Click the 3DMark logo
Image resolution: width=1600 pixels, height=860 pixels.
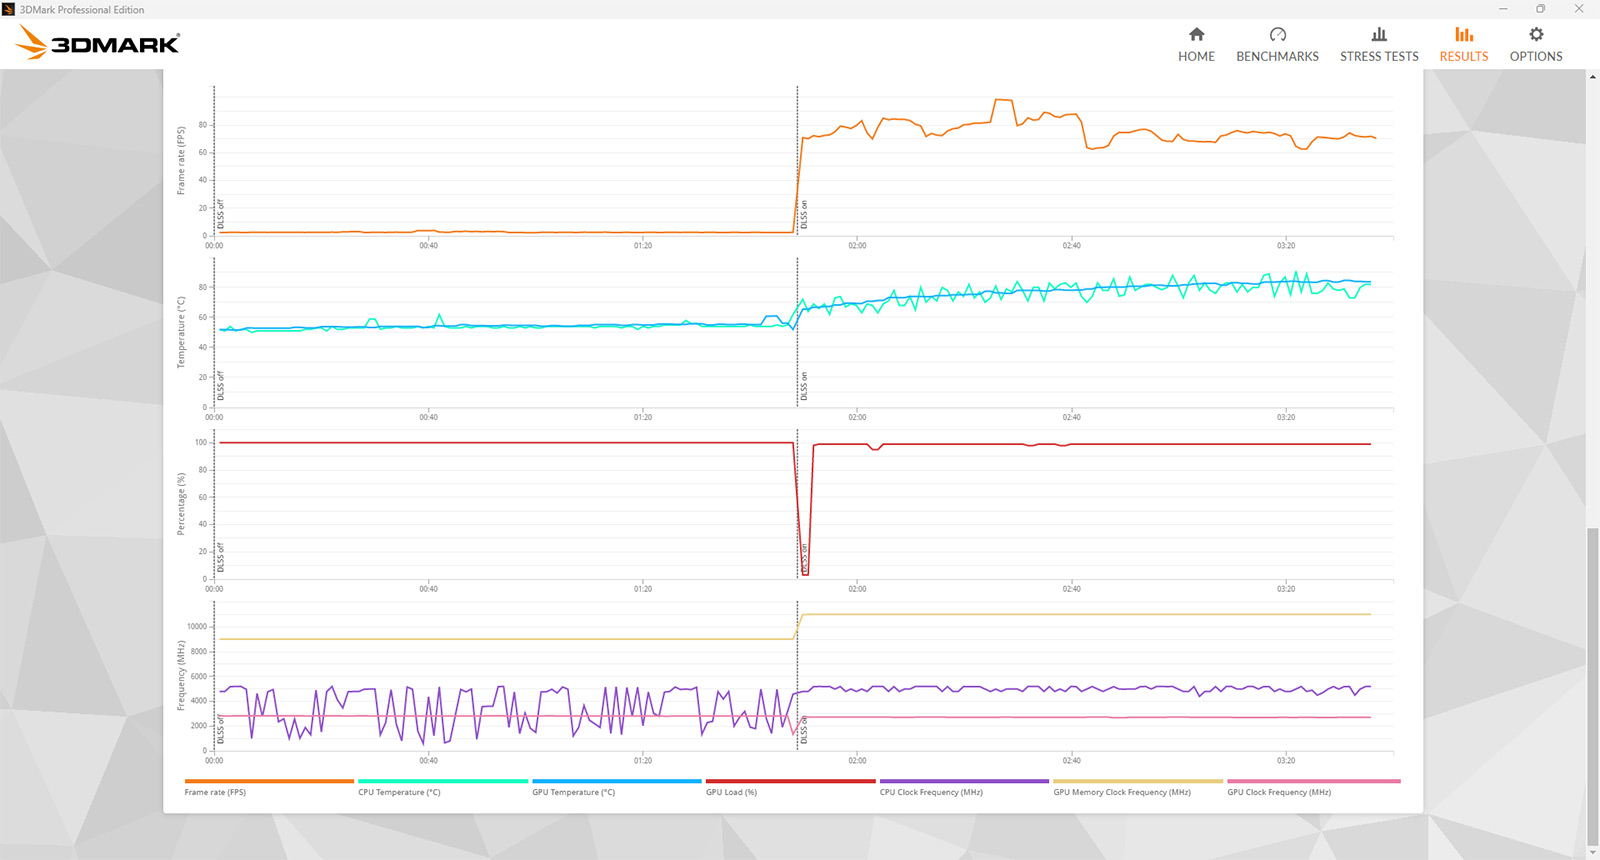98,43
